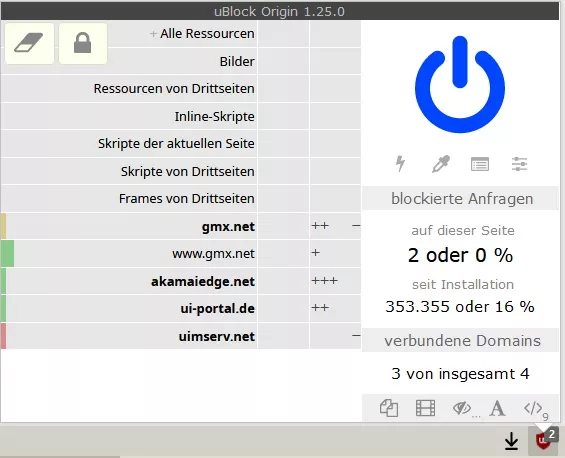
Task: Open the logger list icon
Action: 480,164
